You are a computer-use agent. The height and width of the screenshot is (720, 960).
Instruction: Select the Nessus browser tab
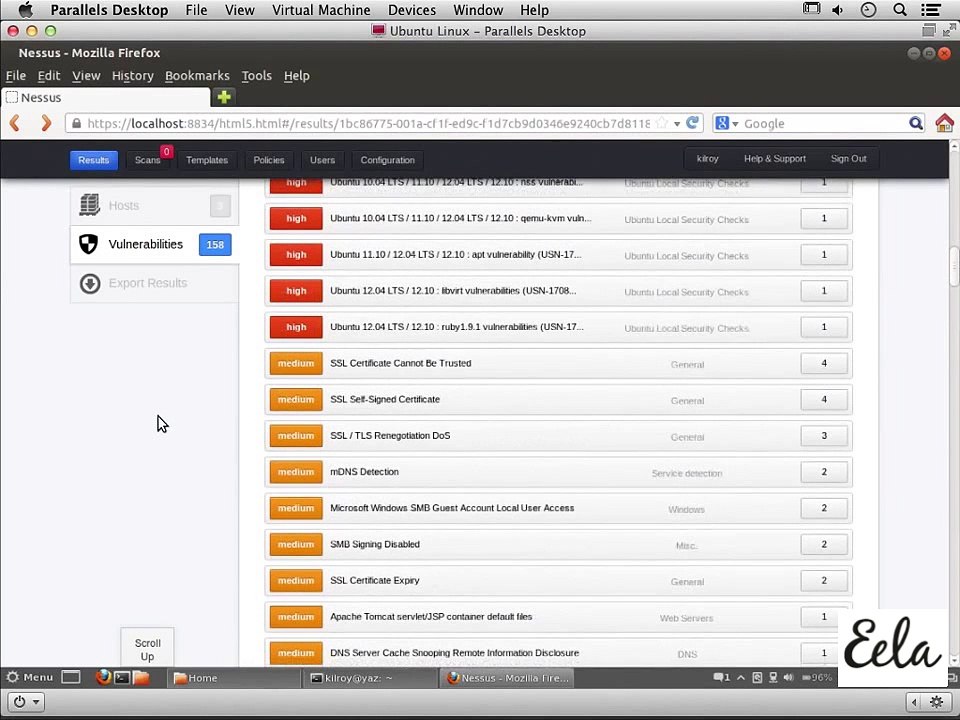(105, 97)
